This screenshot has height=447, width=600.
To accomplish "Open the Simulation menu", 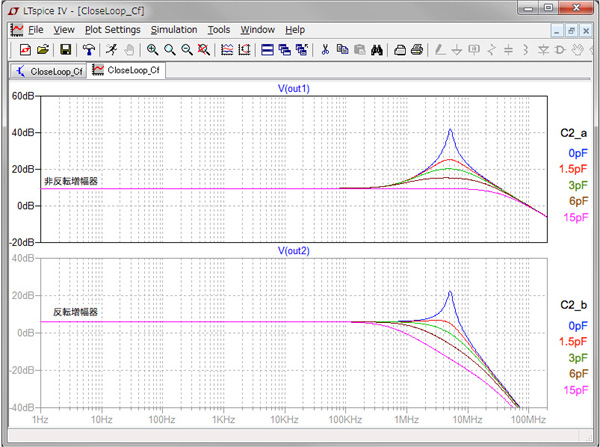I will 173,30.
